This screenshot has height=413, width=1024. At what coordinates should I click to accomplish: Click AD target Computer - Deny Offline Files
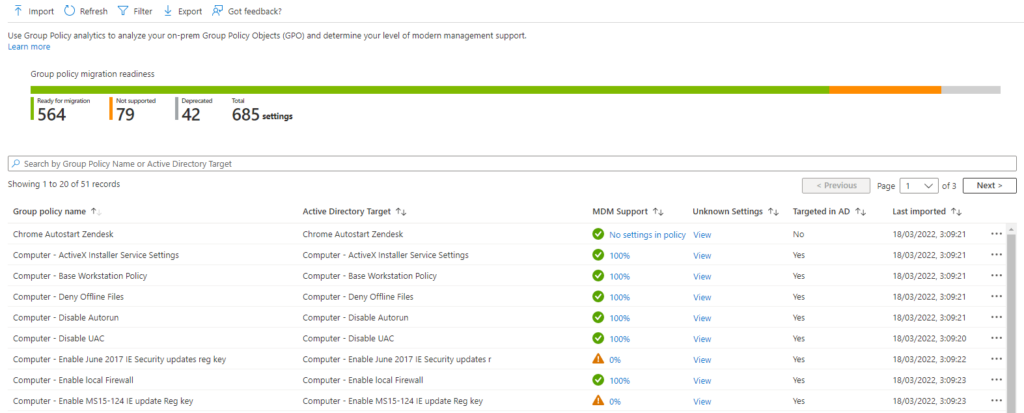click(x=358, y=297)
